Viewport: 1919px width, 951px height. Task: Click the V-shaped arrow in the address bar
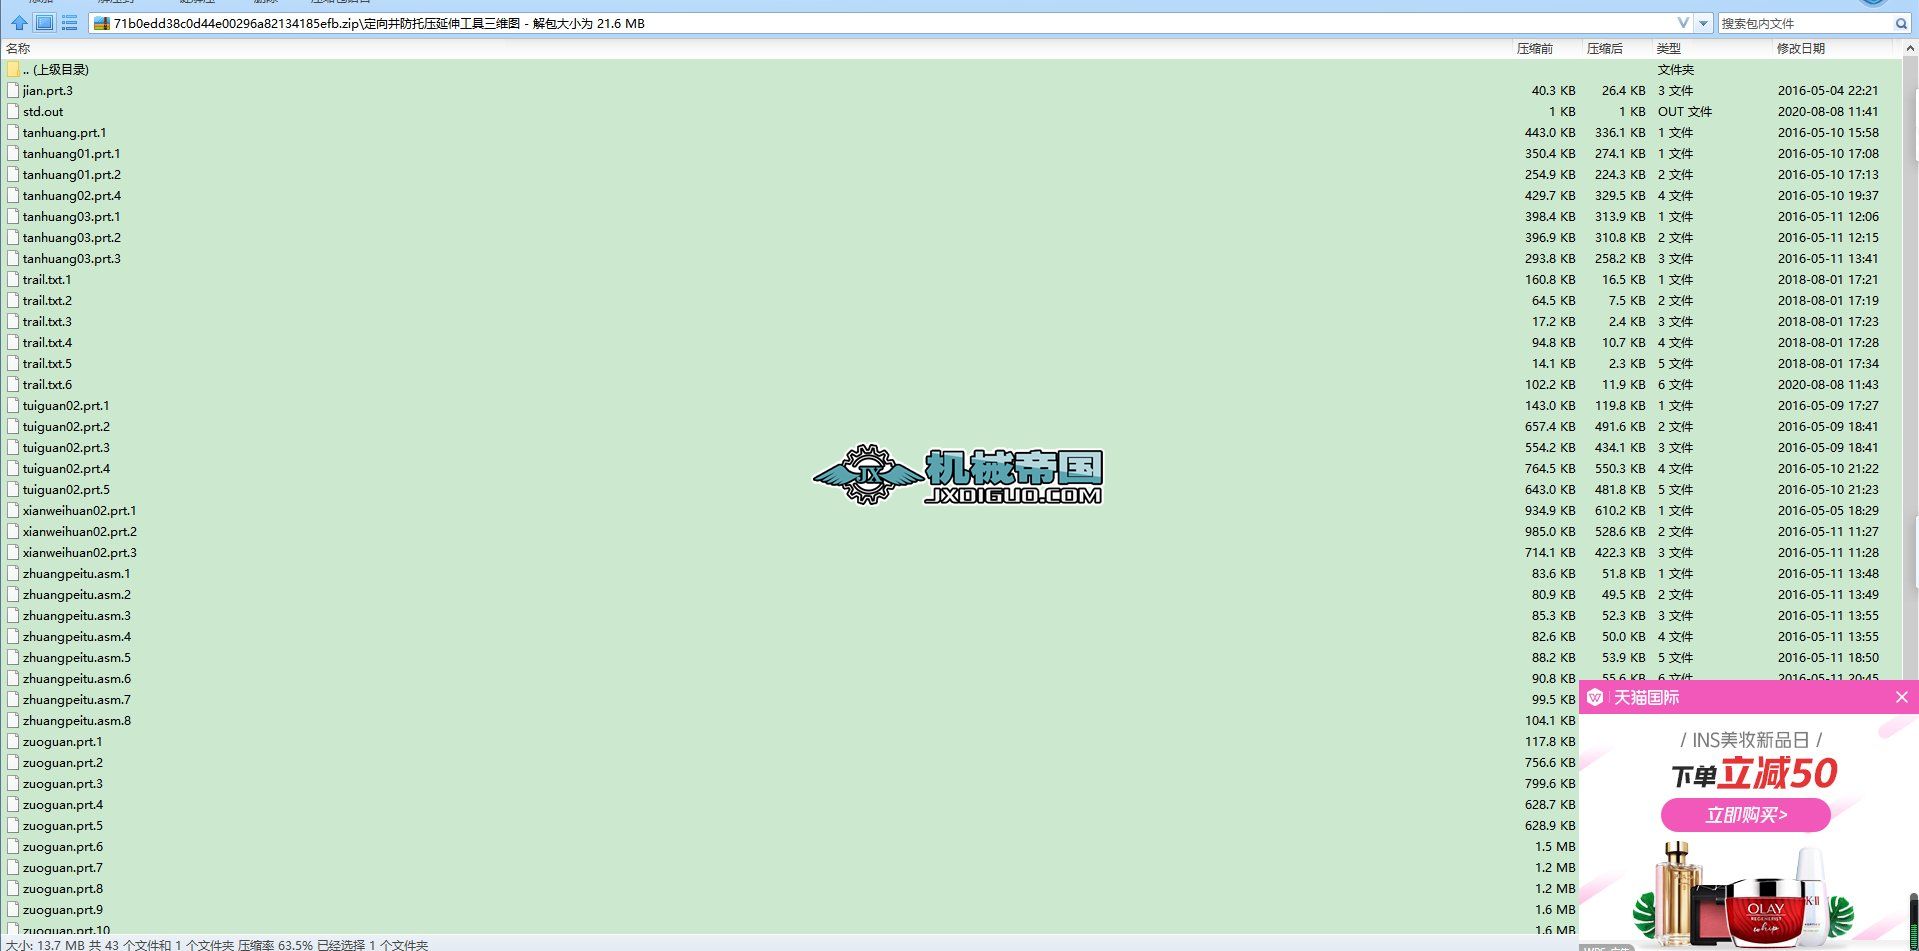point(1683,23)
